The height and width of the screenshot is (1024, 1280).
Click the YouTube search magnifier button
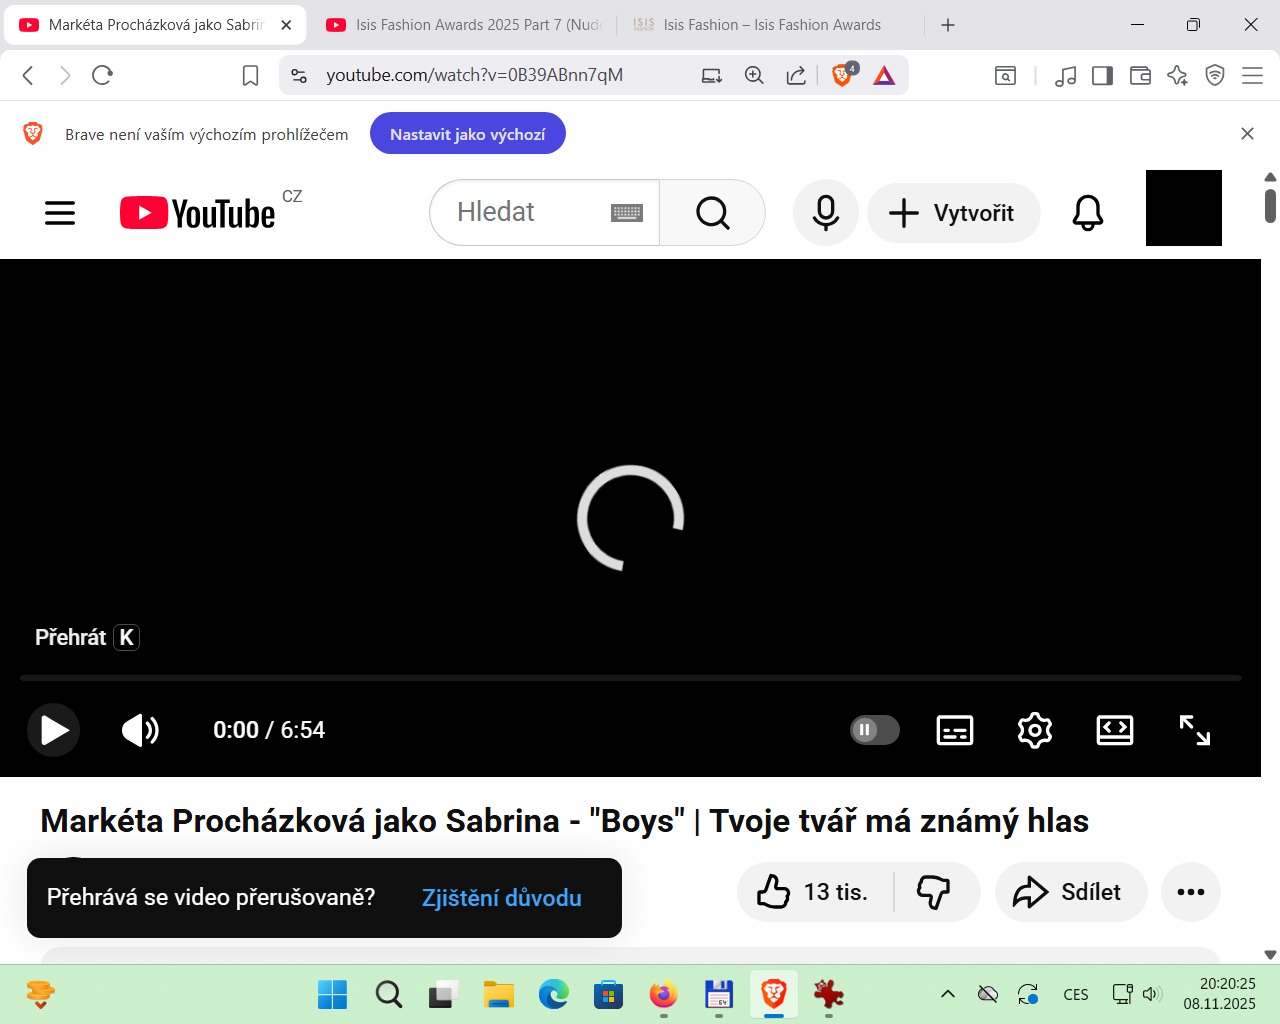click(712, 213)
